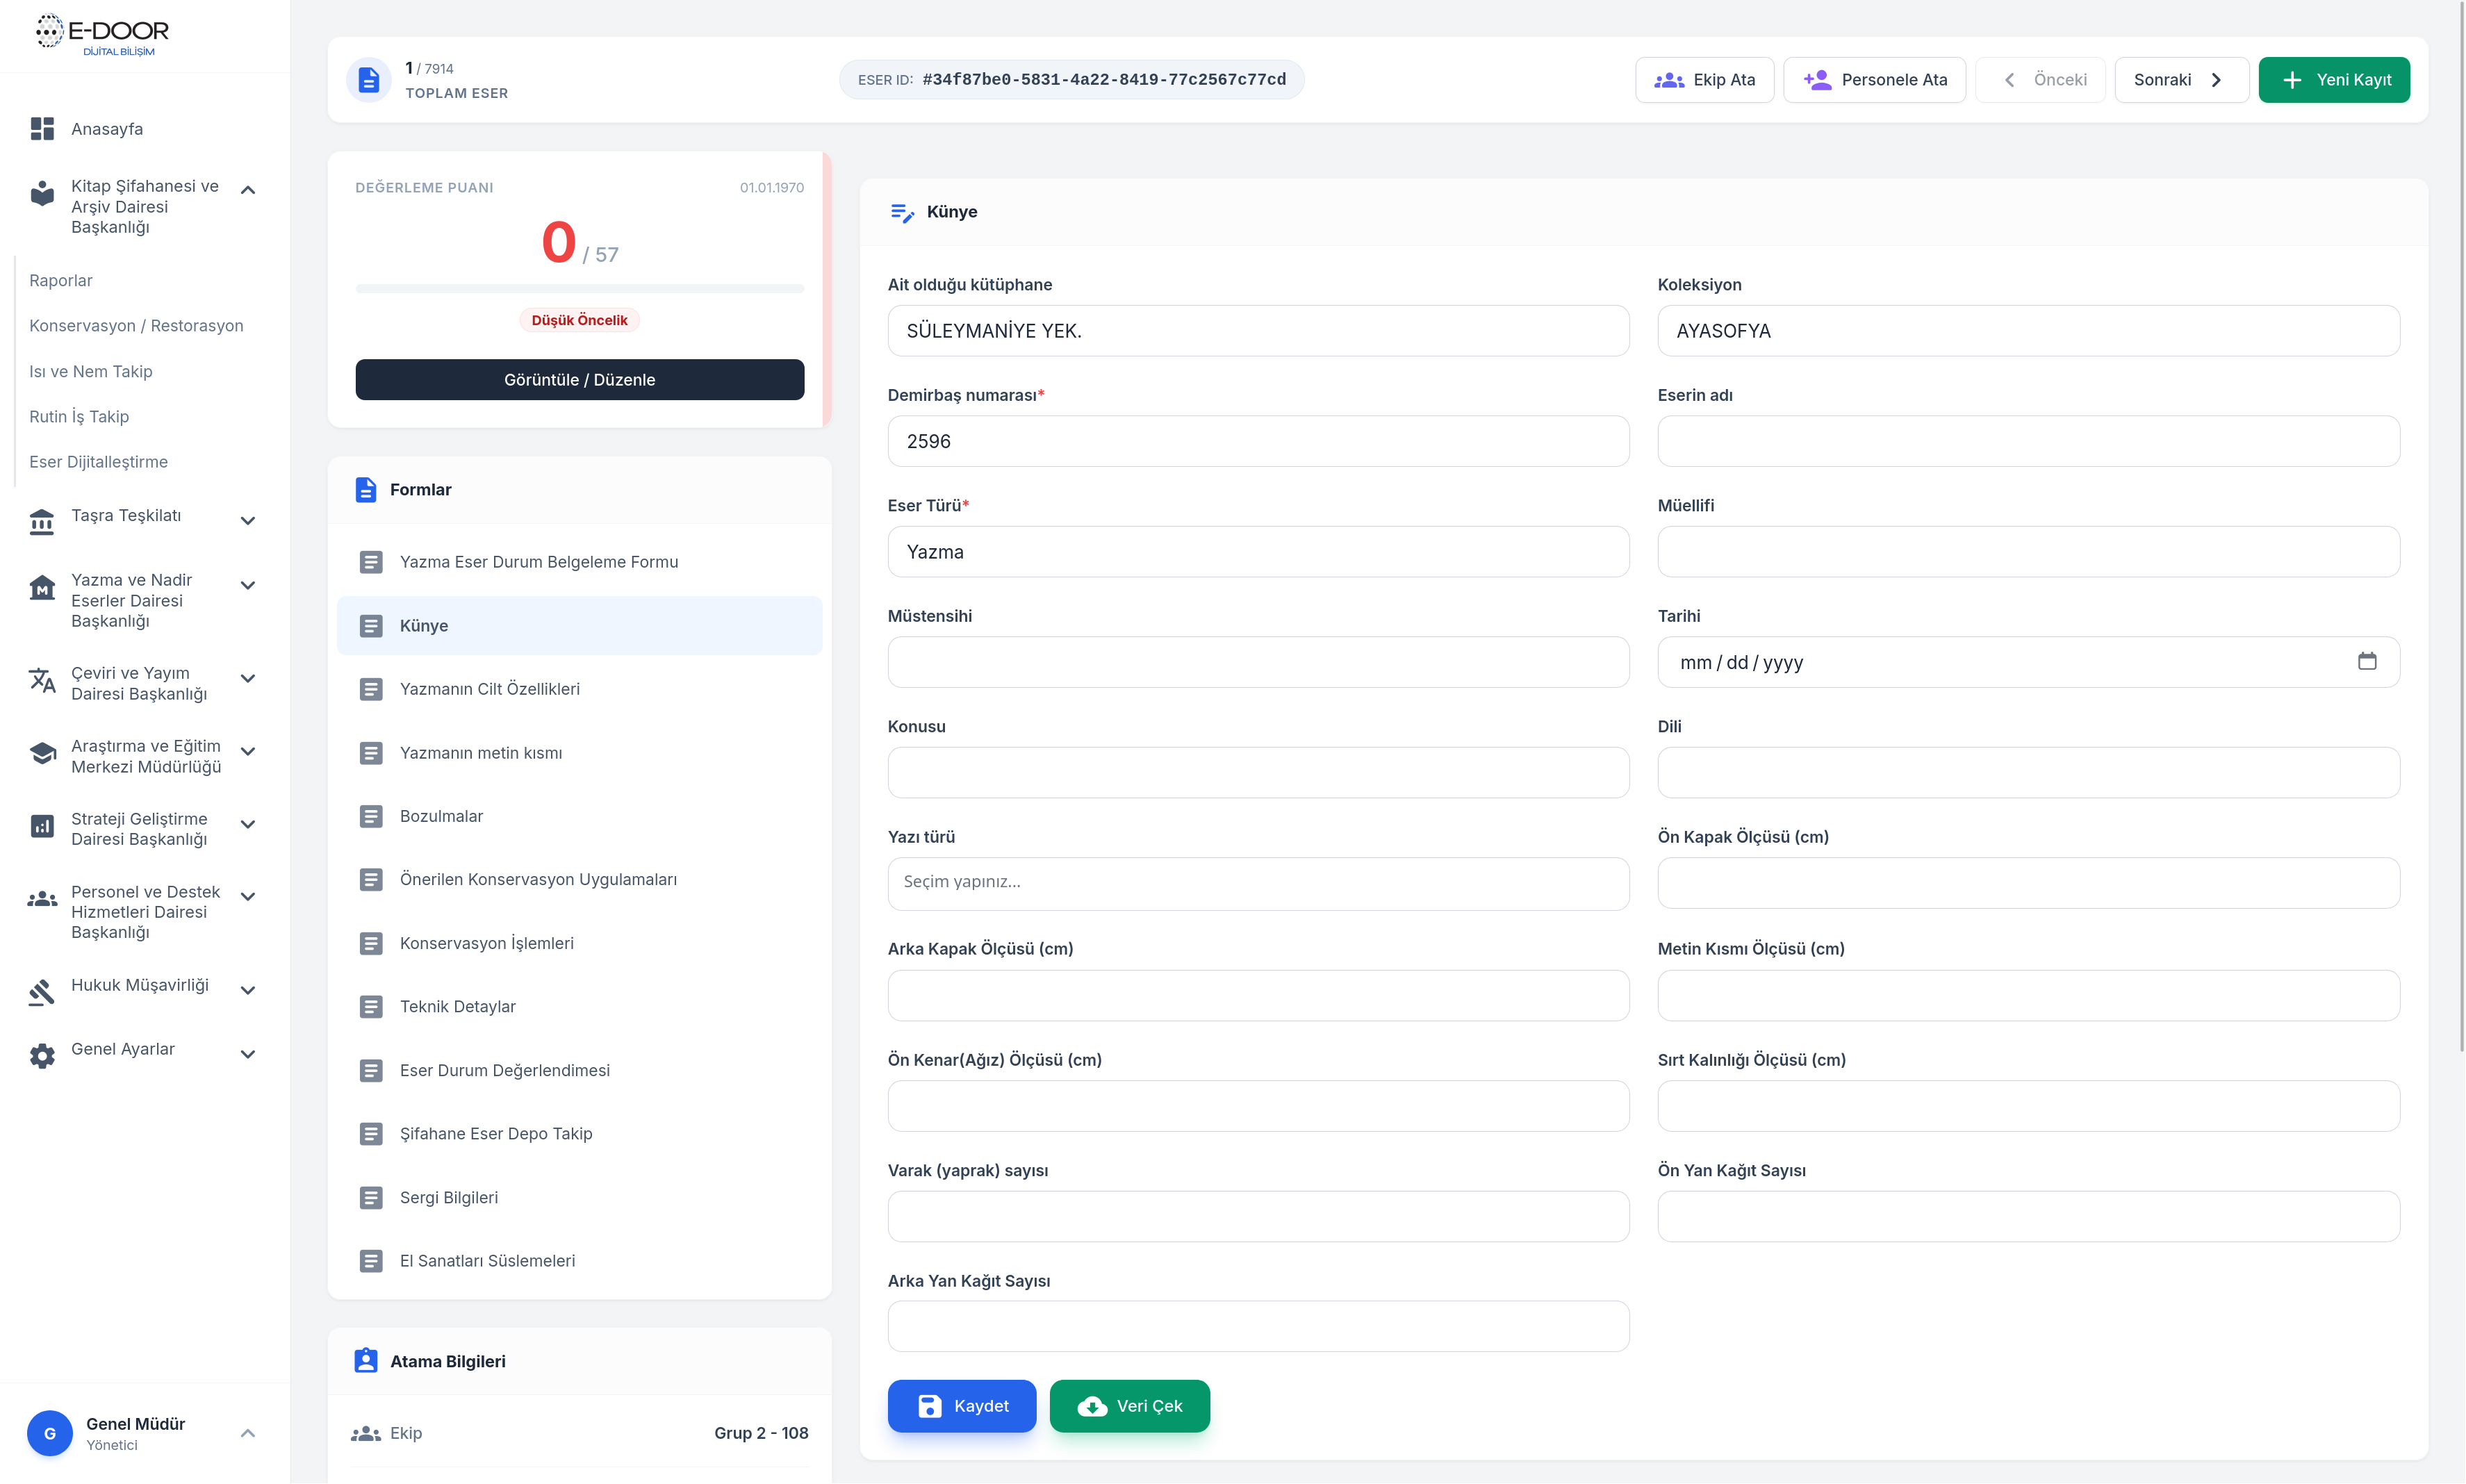The width and height of the screenshot is (2466, 1484).
Task: Click the Atama Bilgileri badge icon
Action: pyautogui.click(x=366, y=1361)
